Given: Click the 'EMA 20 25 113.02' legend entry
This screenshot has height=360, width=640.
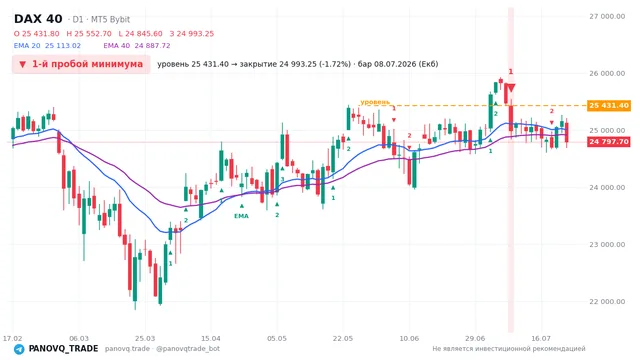Looking at the screenshot, I should 47,46.
